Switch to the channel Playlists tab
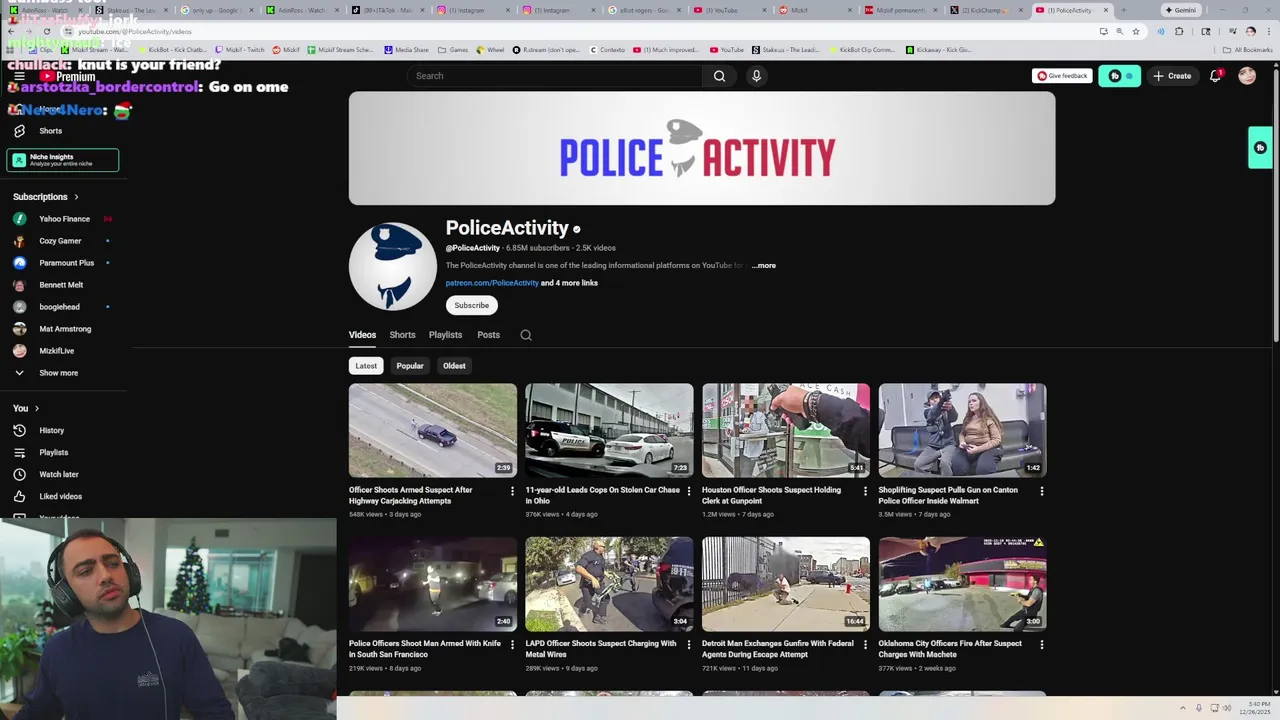The width and height of the screenshot is (1280, 720). click(445, 335)
